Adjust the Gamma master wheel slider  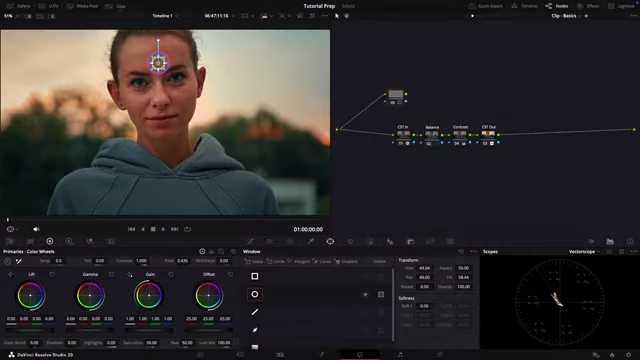click(90, 330)
